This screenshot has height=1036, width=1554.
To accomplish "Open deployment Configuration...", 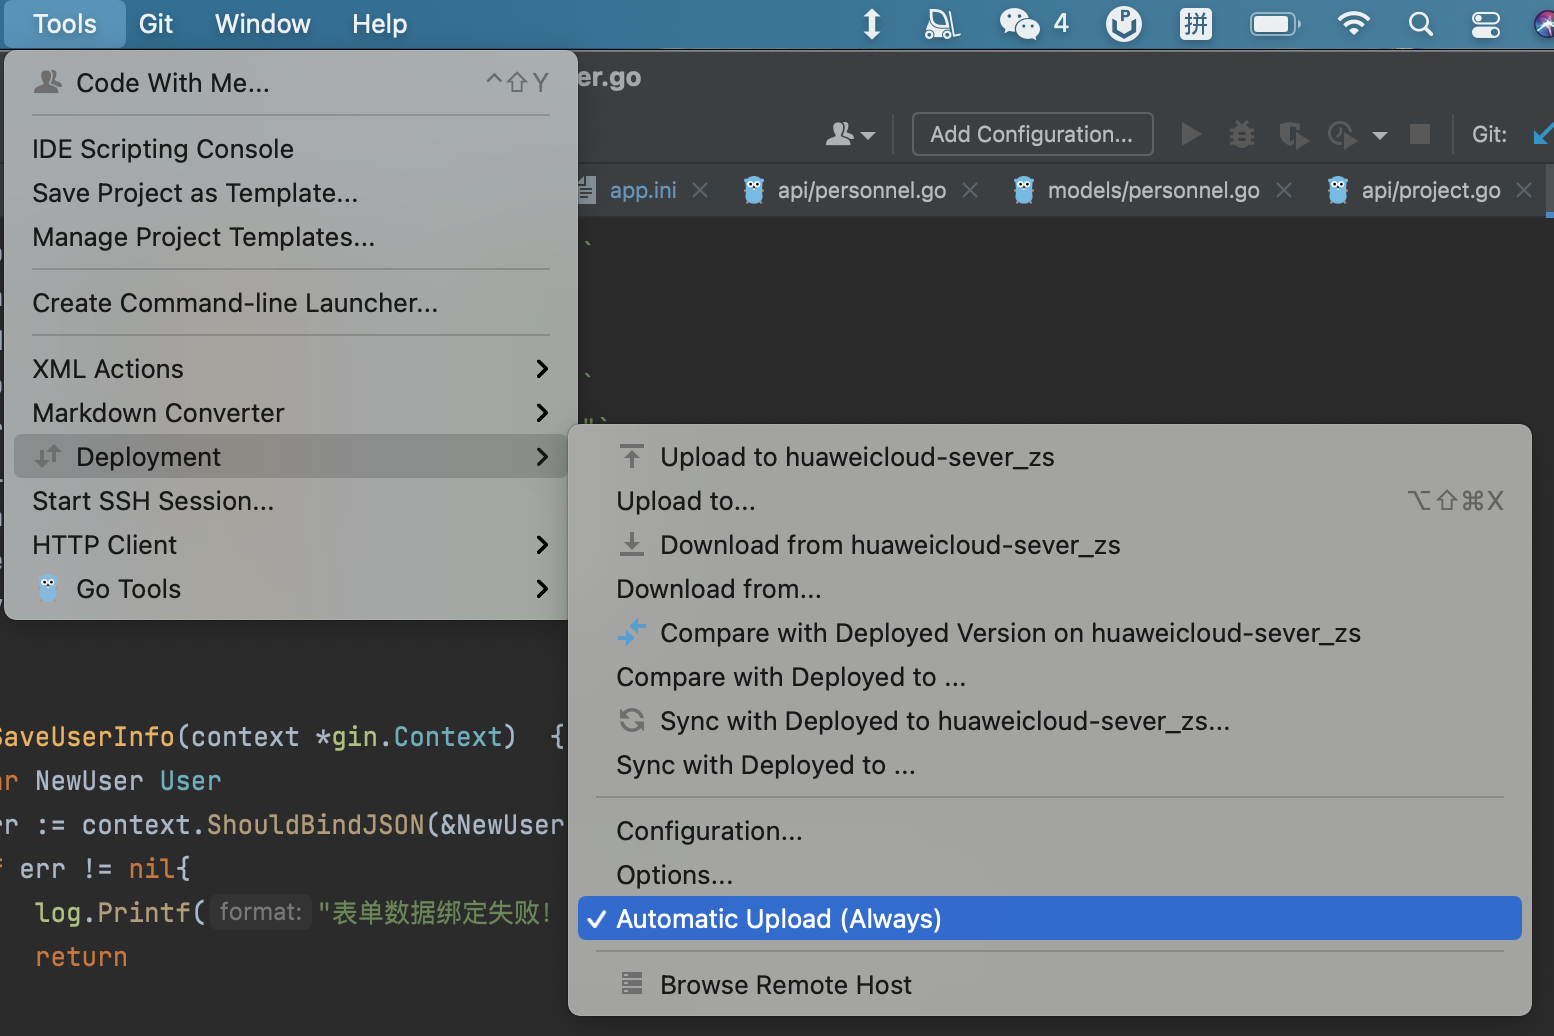I will (1050, 831).
